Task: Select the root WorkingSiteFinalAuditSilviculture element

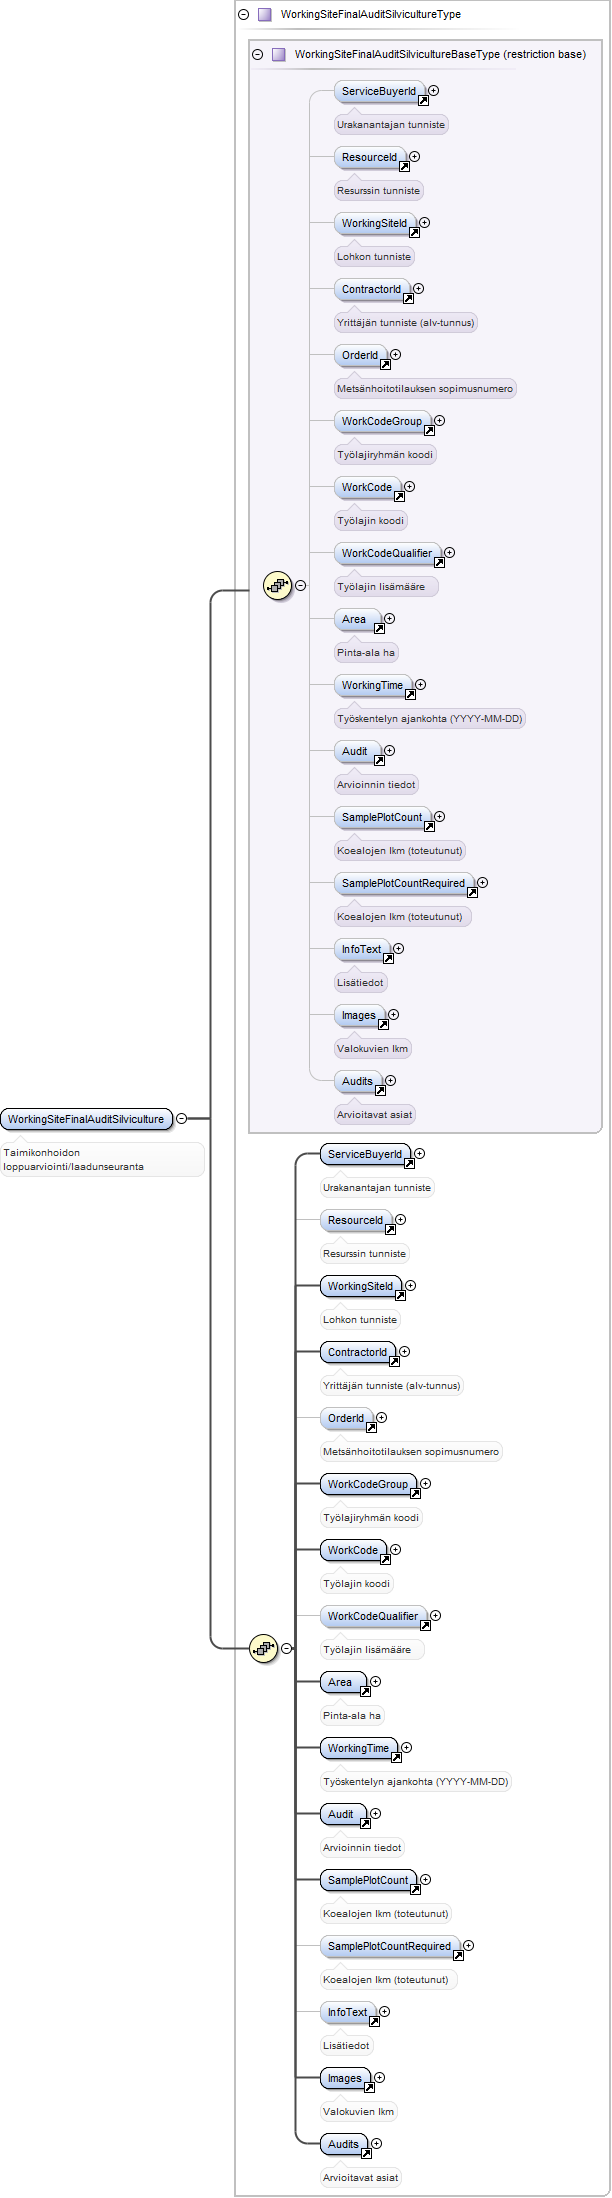Action: point(86,1119)
